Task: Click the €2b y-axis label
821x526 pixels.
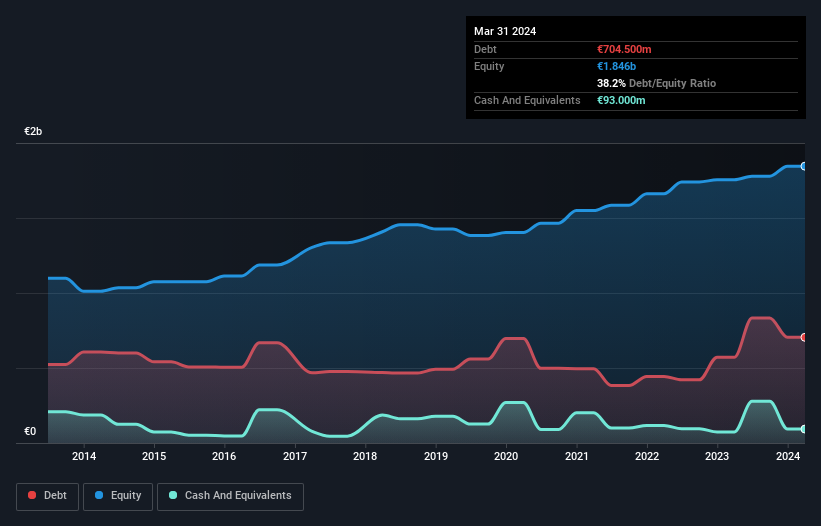Action: 33,131
